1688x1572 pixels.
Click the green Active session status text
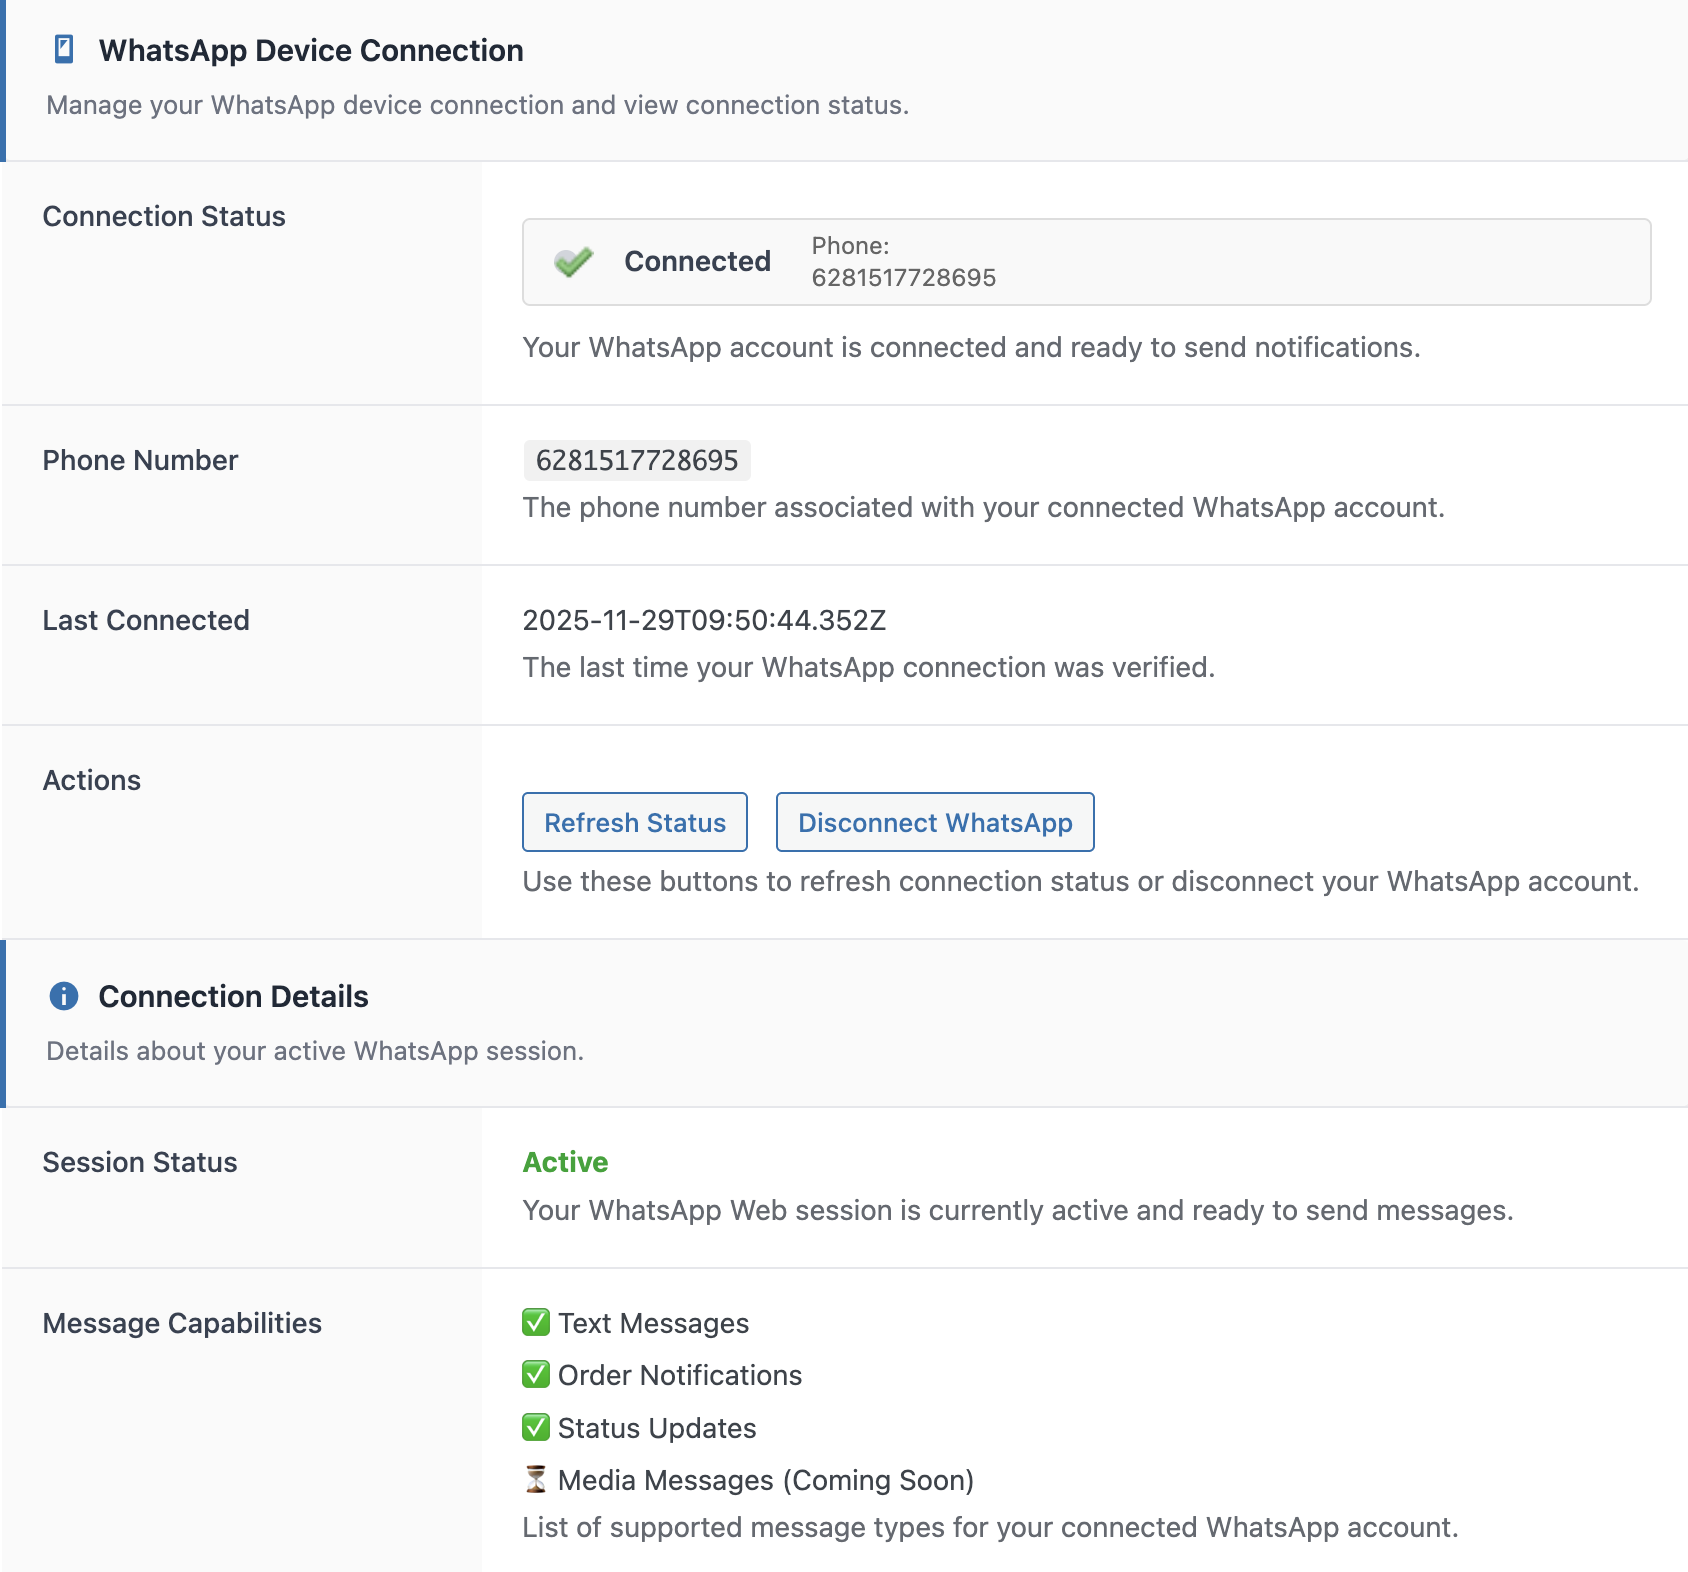point(565,1162)
